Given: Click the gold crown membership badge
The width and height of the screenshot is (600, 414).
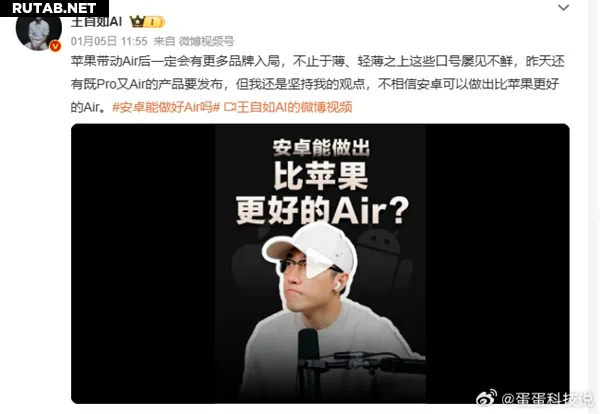Looking at the screenshot, I should coord(147,21).
